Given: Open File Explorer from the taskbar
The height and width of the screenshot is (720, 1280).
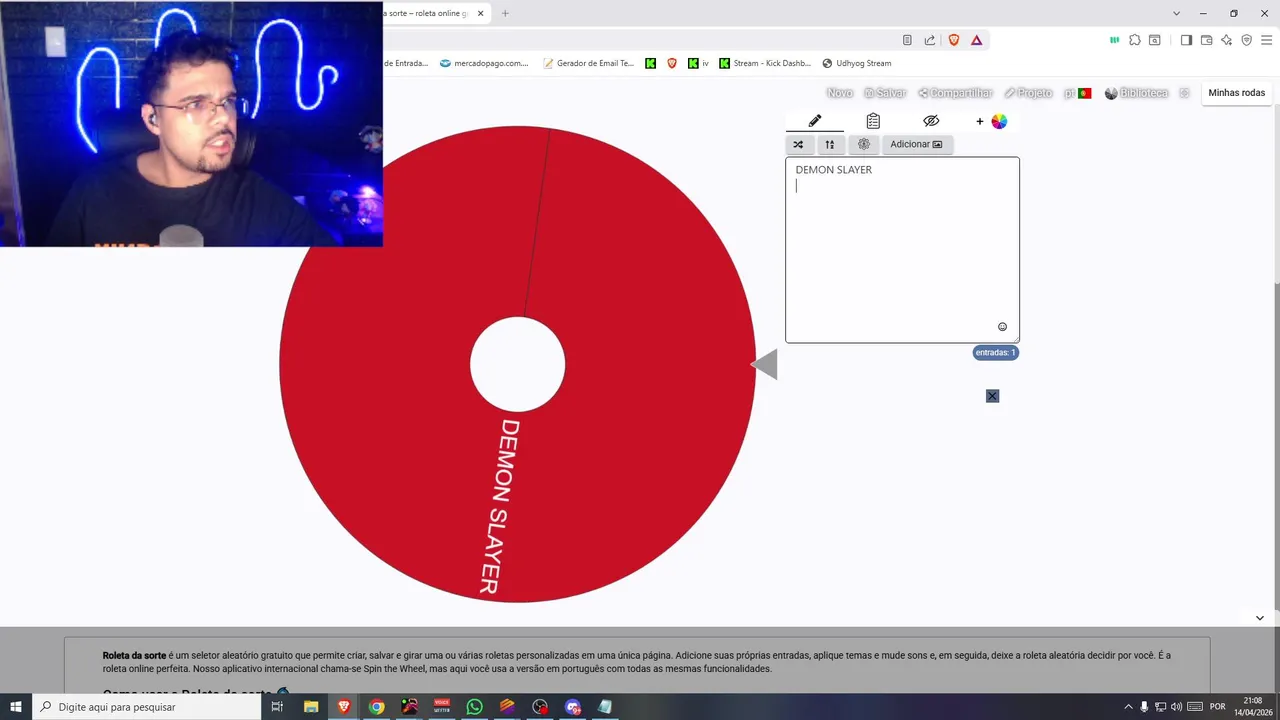Looking at the screenshot, I should [311, 707].
